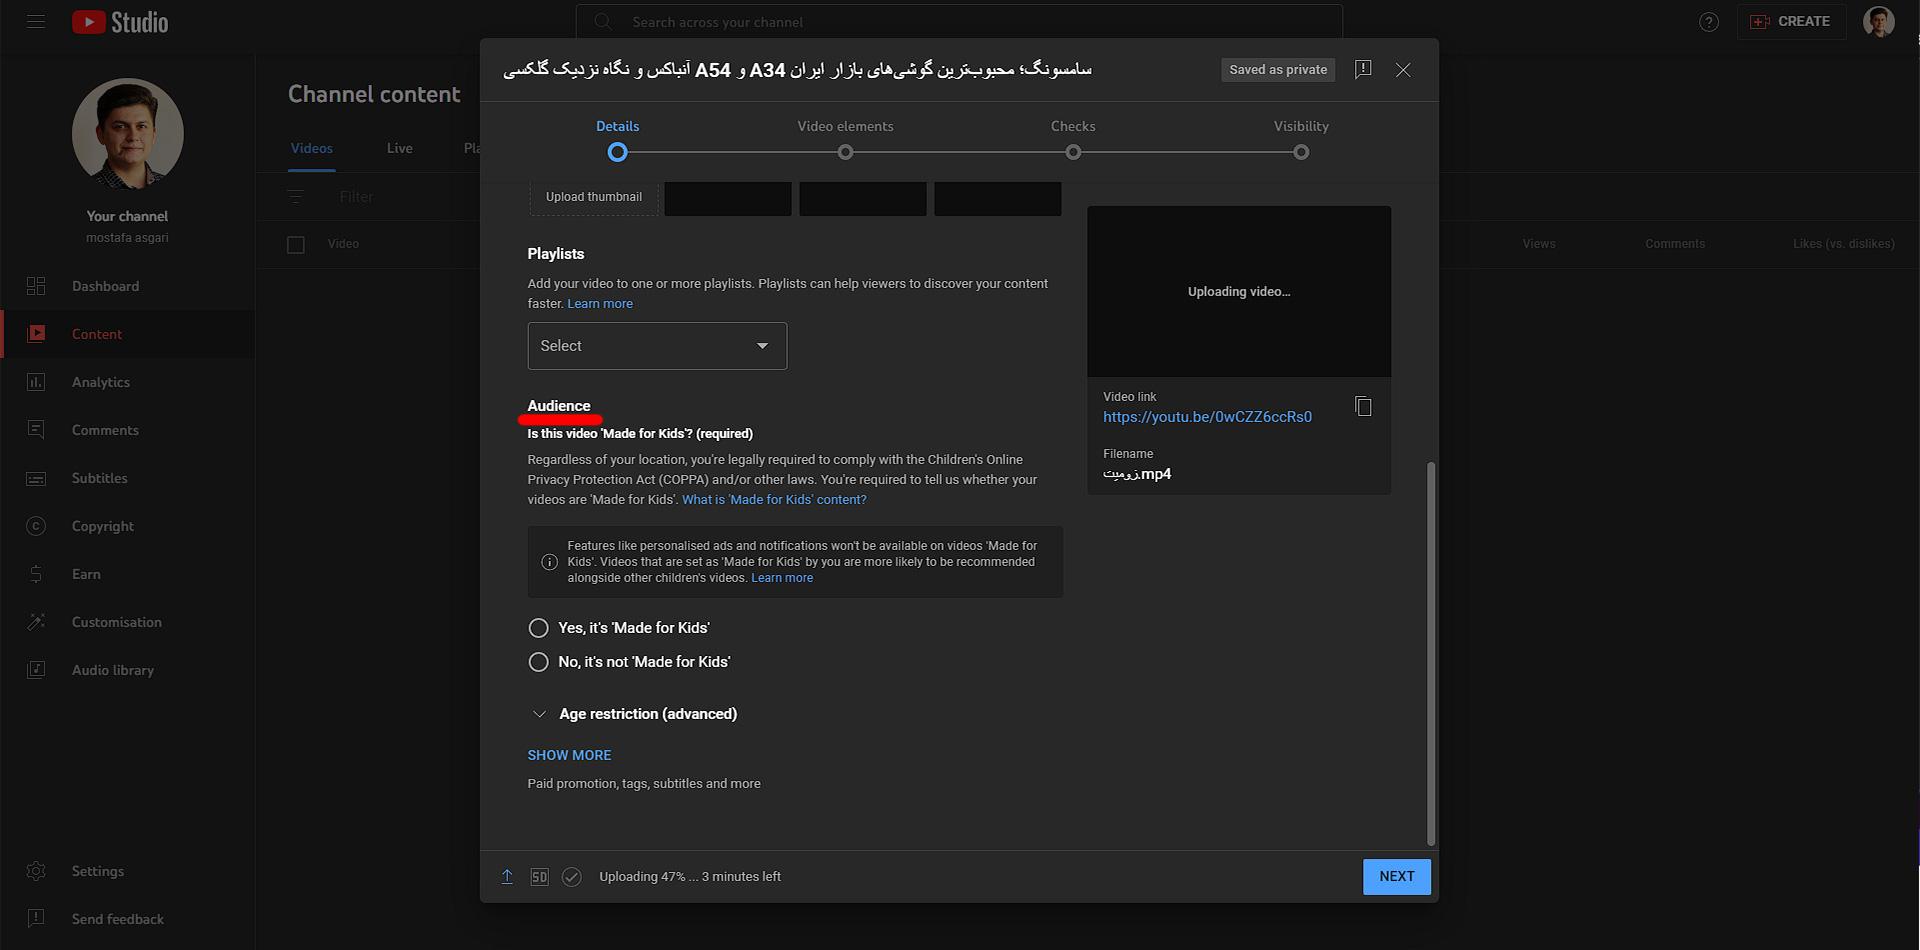Switch to the Live tab

[x=400, y=148]
